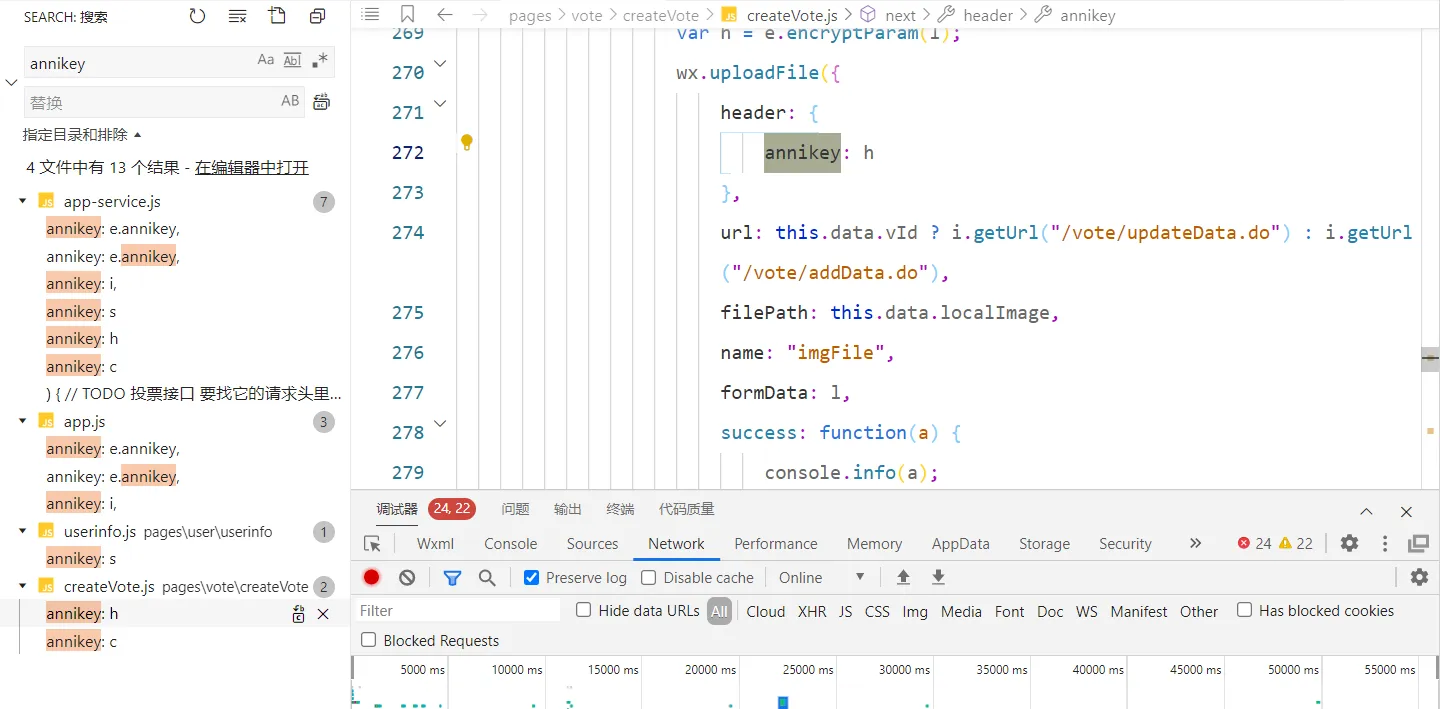
Task: Open the DevTools three-dot menu
Action: pos(1385,543)
